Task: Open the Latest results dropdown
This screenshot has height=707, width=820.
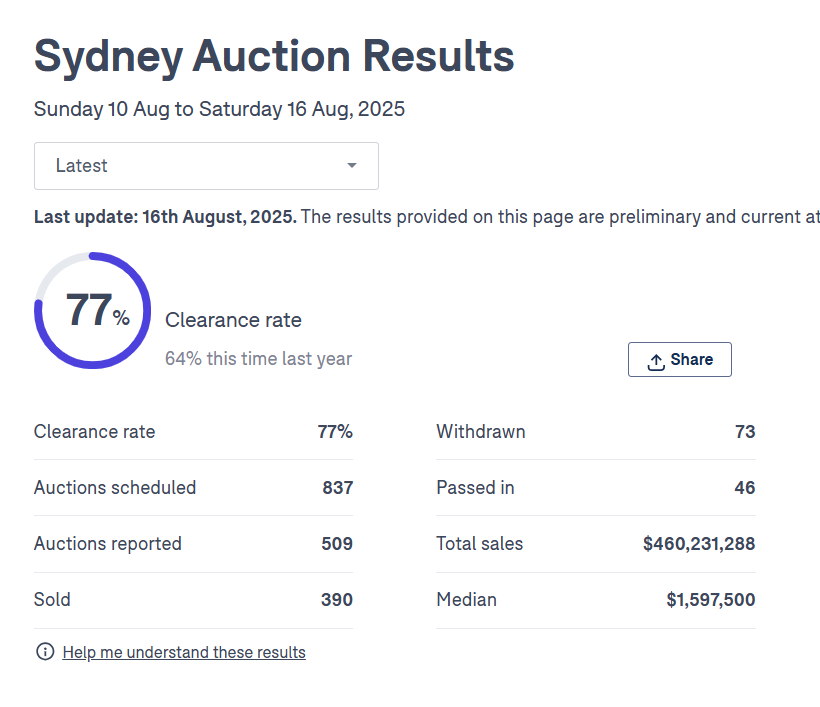Action: [205, 166]
